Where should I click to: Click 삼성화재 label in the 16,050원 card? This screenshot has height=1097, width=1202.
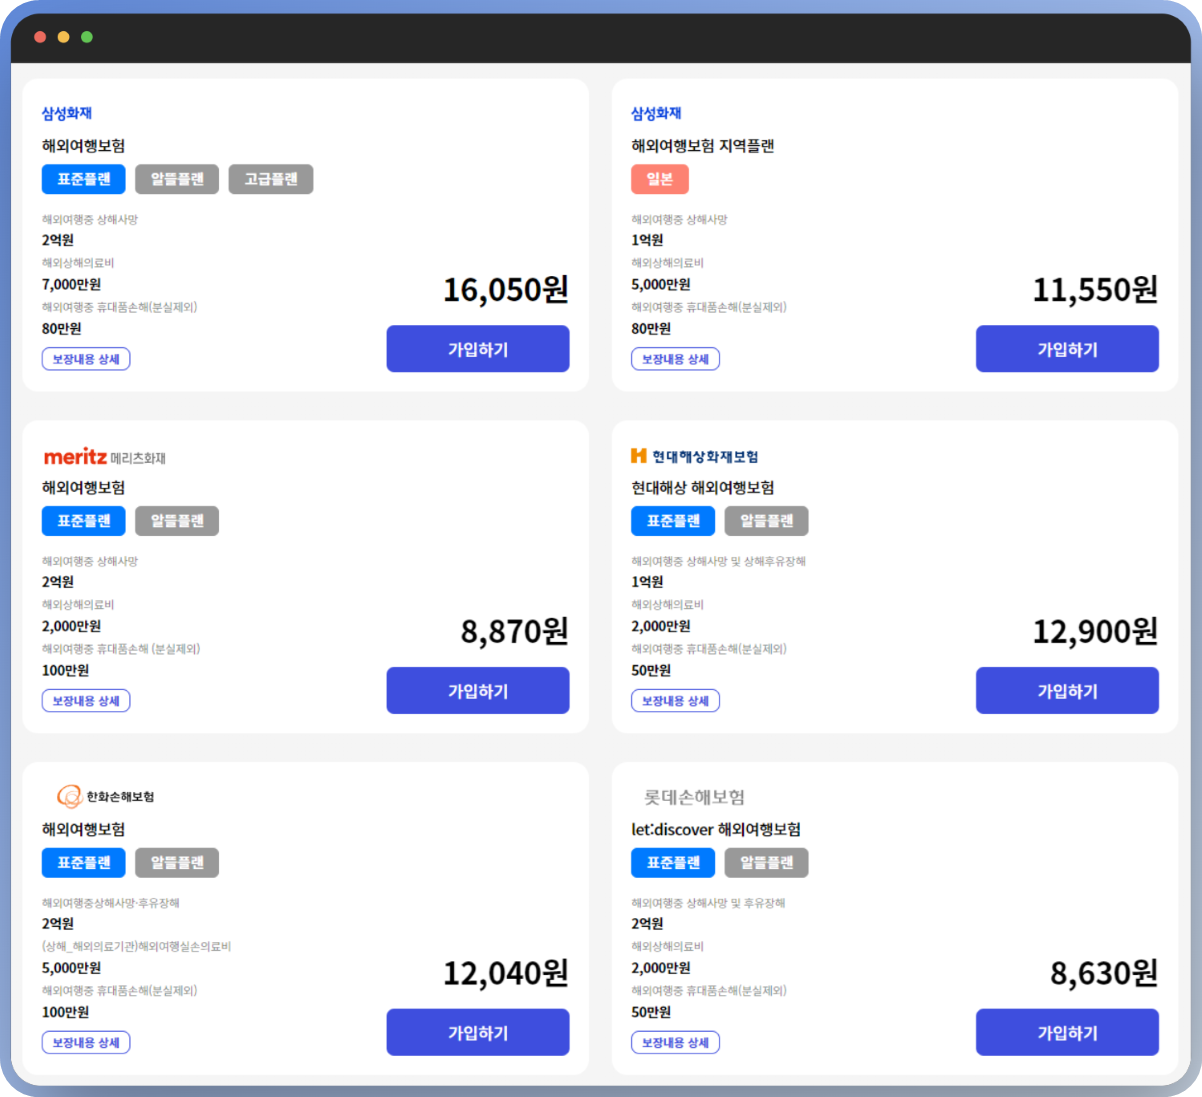(x=67, y=113)
